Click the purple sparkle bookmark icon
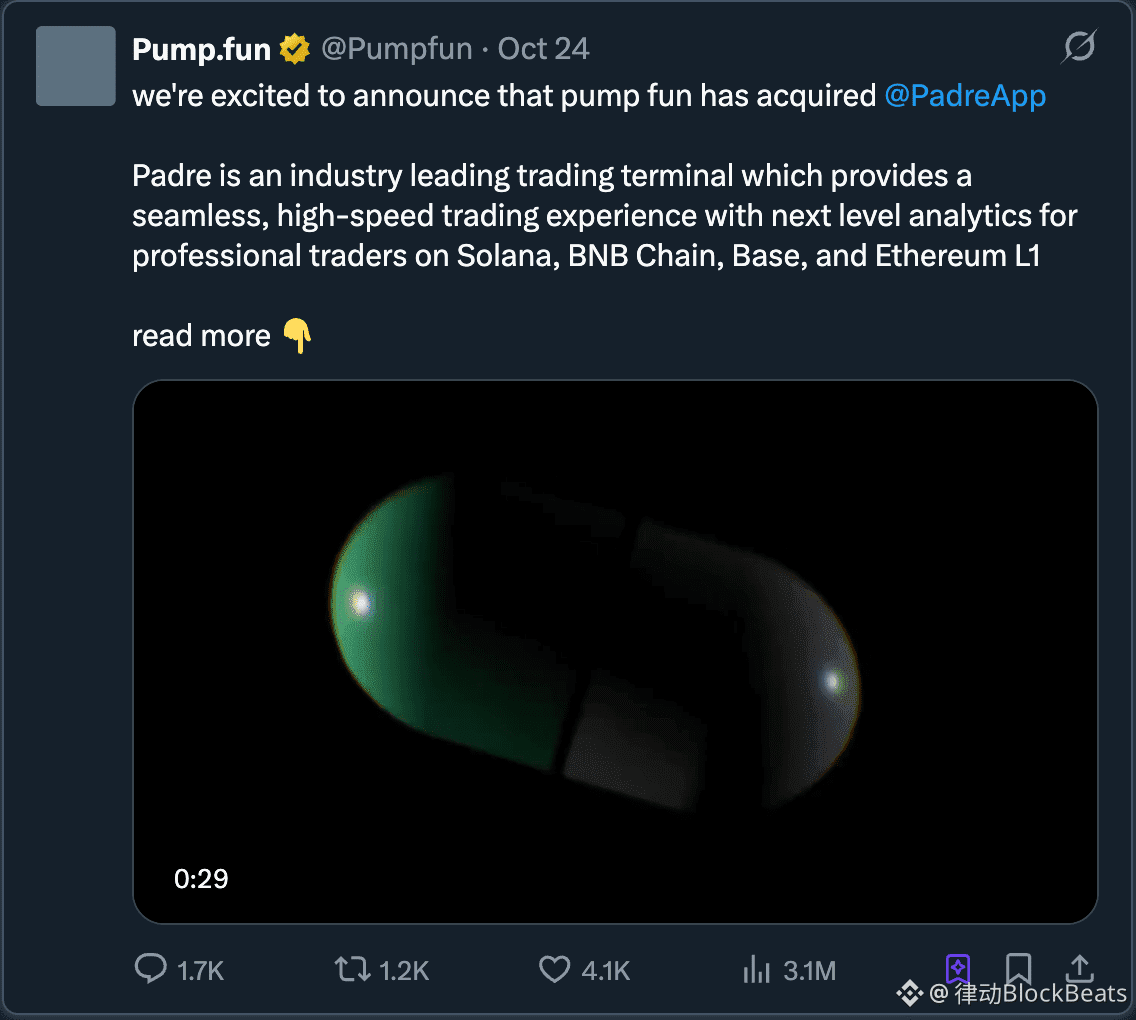The image size is (1136, 1020). (x=957, y=968)
